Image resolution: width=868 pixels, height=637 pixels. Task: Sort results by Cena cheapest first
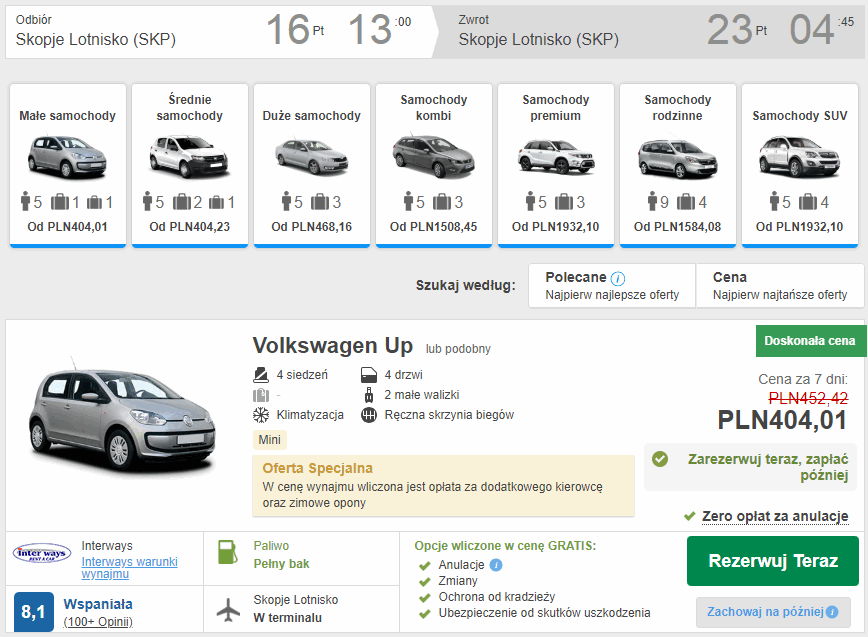779,285
